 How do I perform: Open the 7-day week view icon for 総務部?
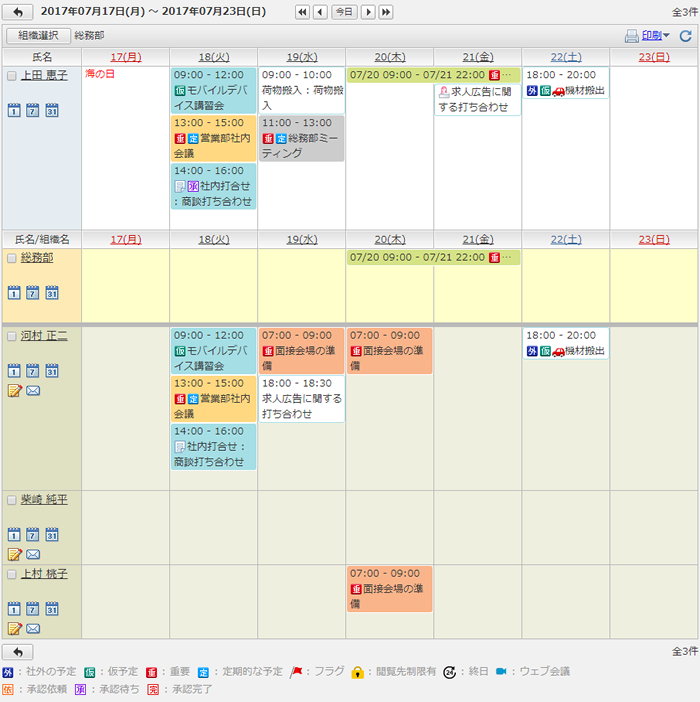pyautogui.click(x=33, y=293)
